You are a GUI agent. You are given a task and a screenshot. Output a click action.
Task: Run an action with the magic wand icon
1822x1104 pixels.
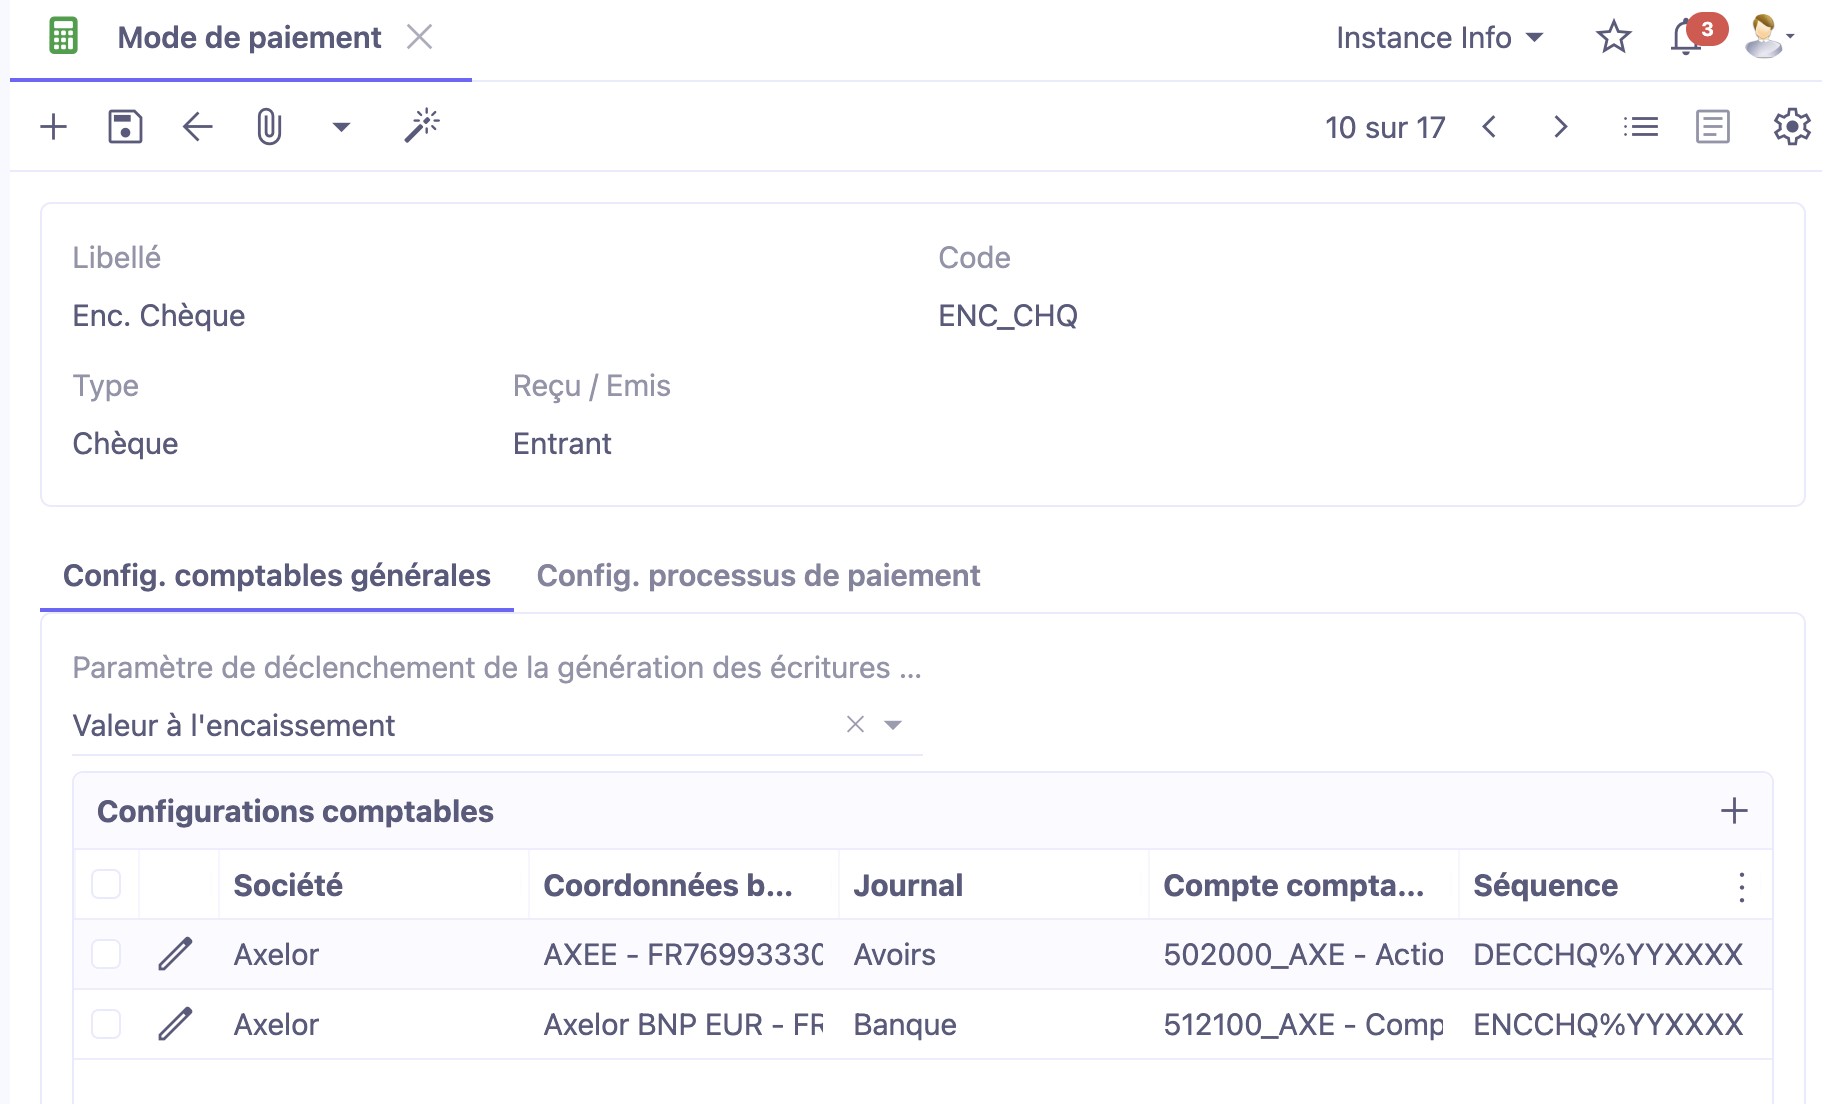tap(421, 125)
